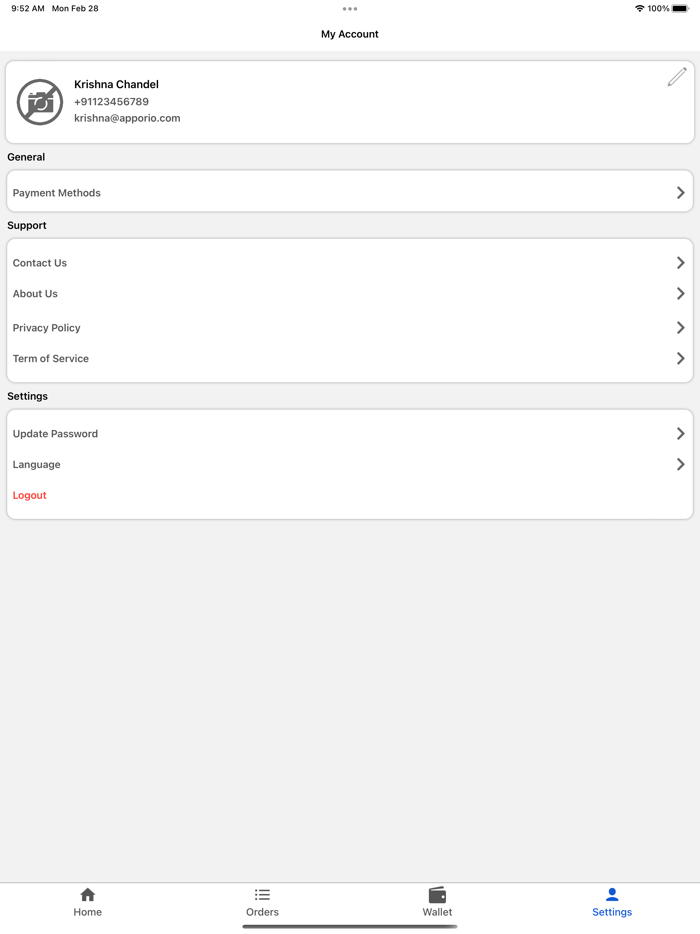Screen dimensions: 700x934
Task: Expand the Language chevron
Action: tap(680, 465)
